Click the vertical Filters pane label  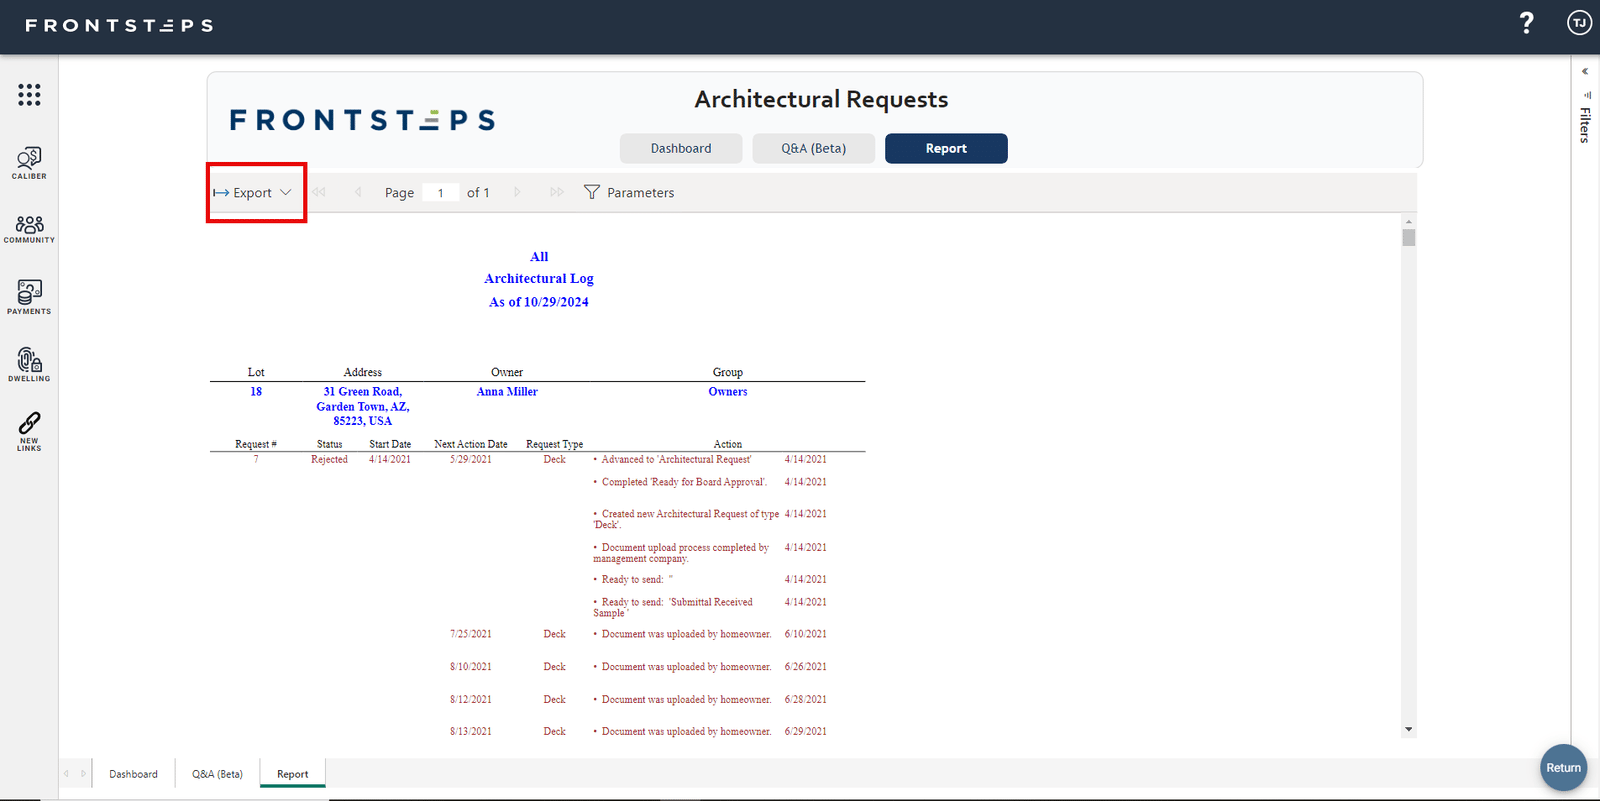tap(1585, 125)
